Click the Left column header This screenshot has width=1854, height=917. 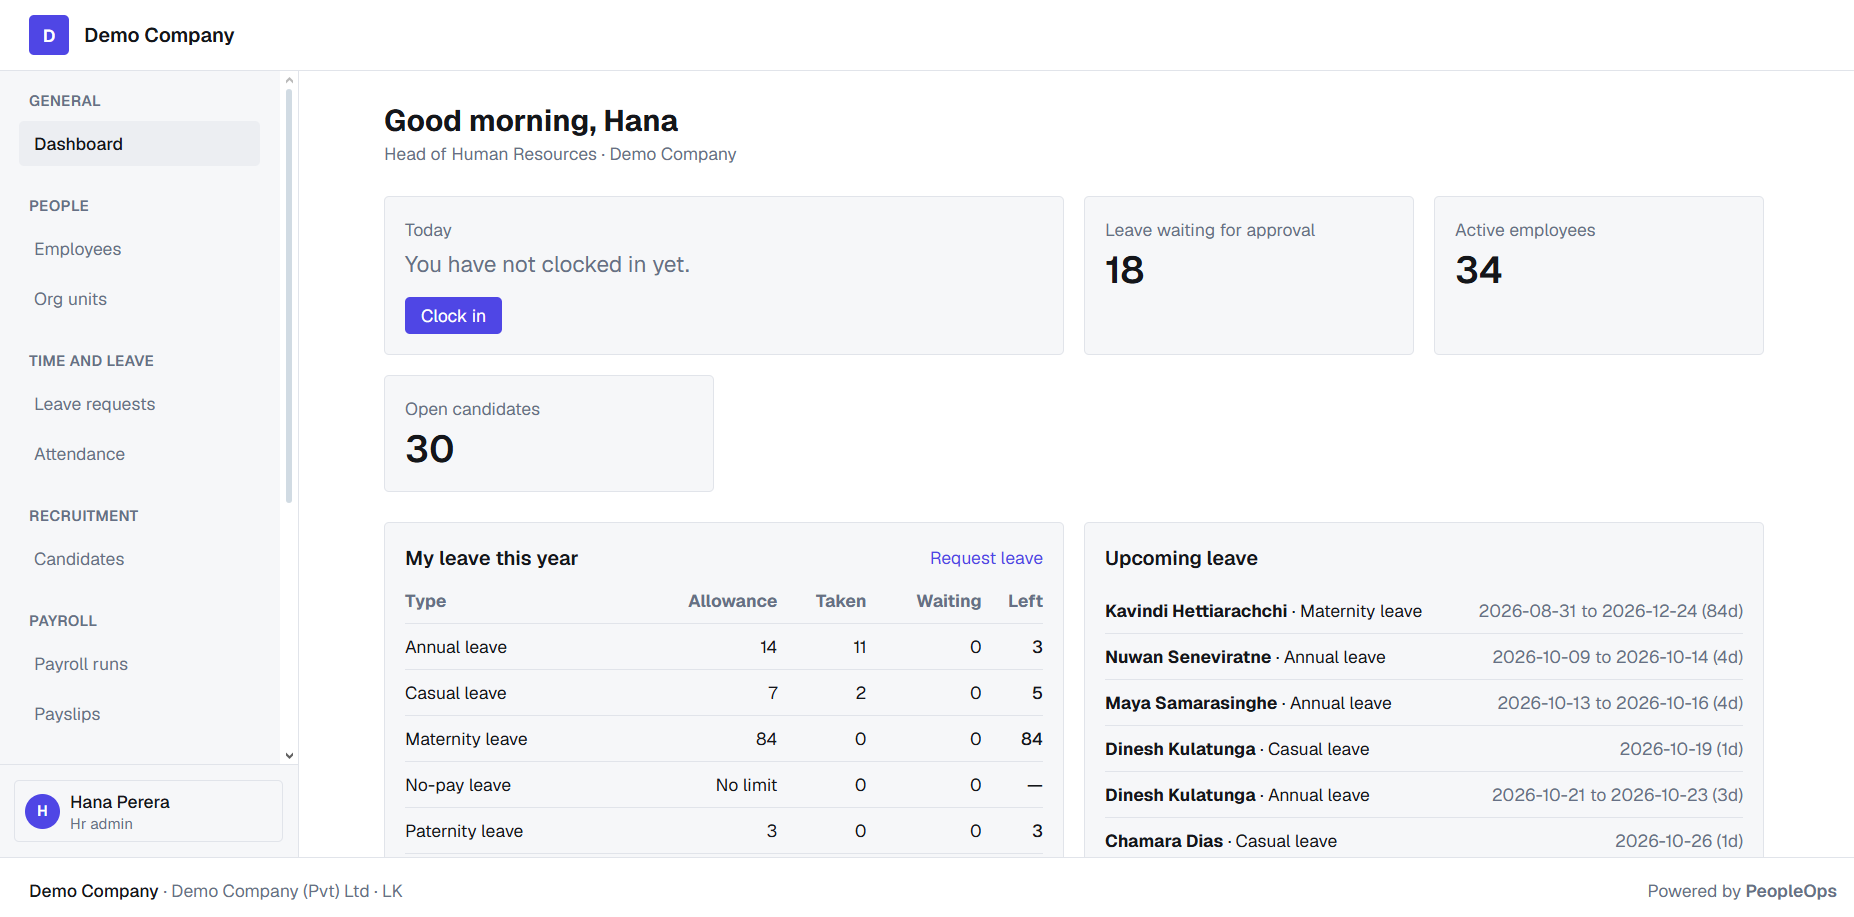(x=1025, y=601)
